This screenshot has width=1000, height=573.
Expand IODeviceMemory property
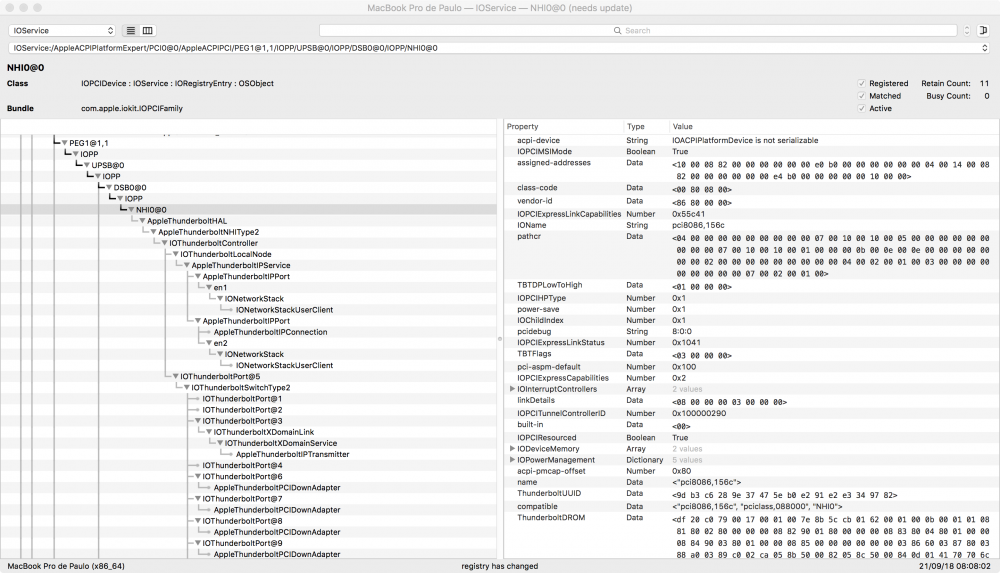pos(512,449)
